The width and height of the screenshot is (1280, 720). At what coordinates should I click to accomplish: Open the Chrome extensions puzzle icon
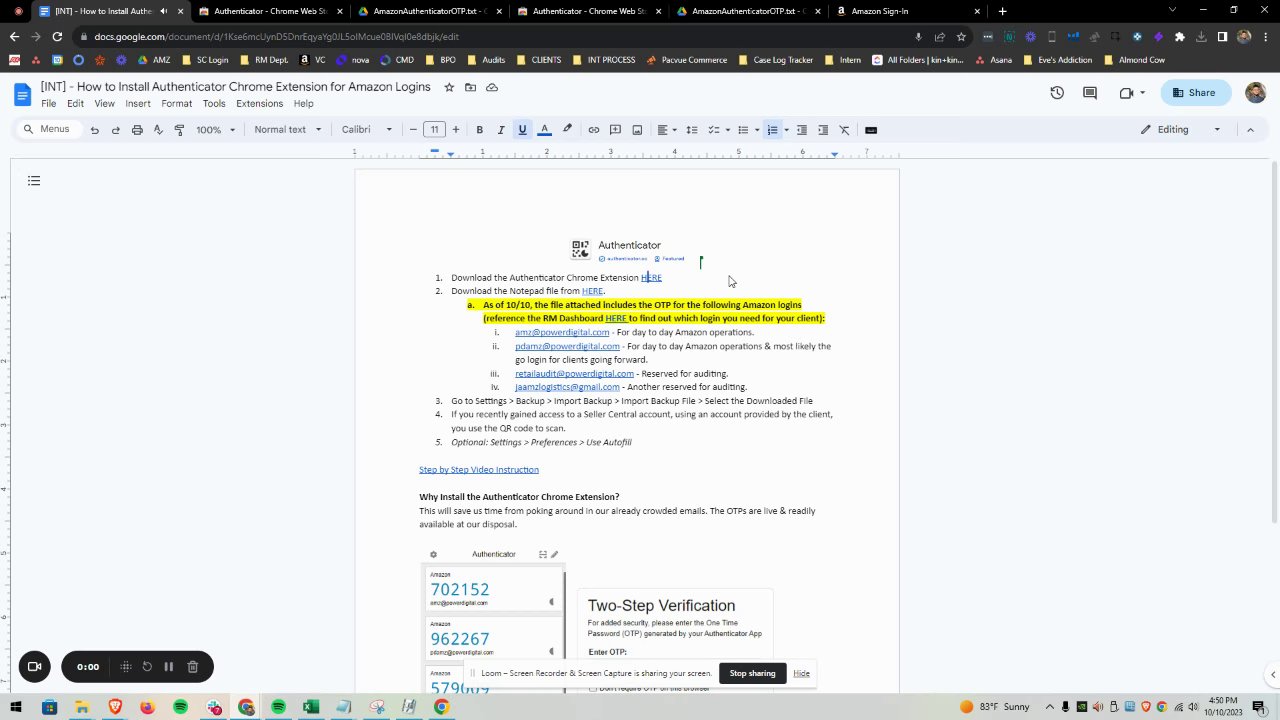pos(1180,37)
